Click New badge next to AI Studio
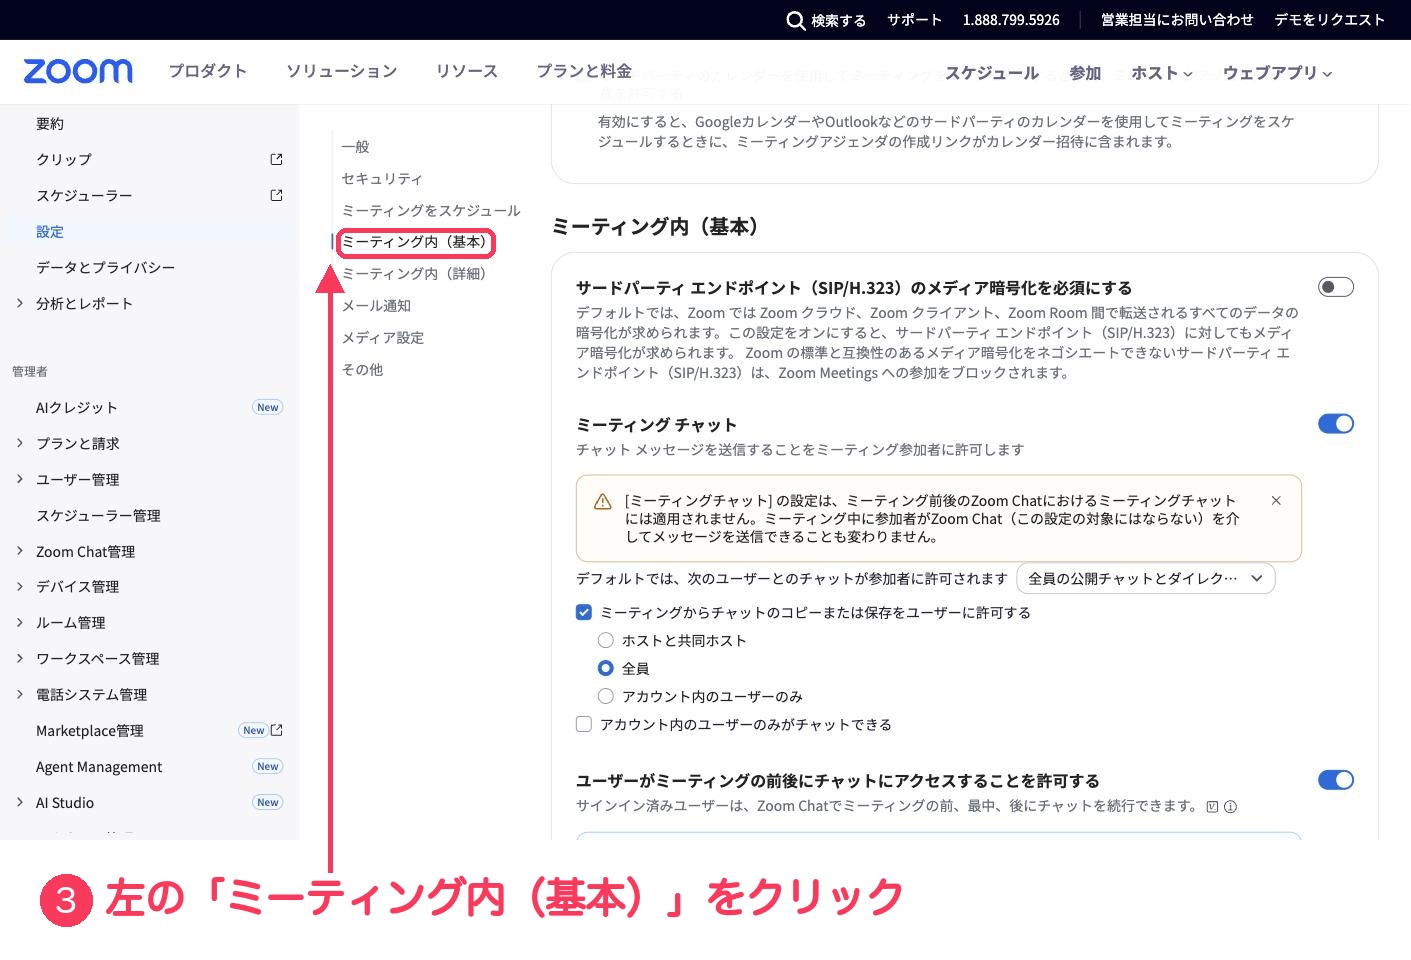 point(268,802)
